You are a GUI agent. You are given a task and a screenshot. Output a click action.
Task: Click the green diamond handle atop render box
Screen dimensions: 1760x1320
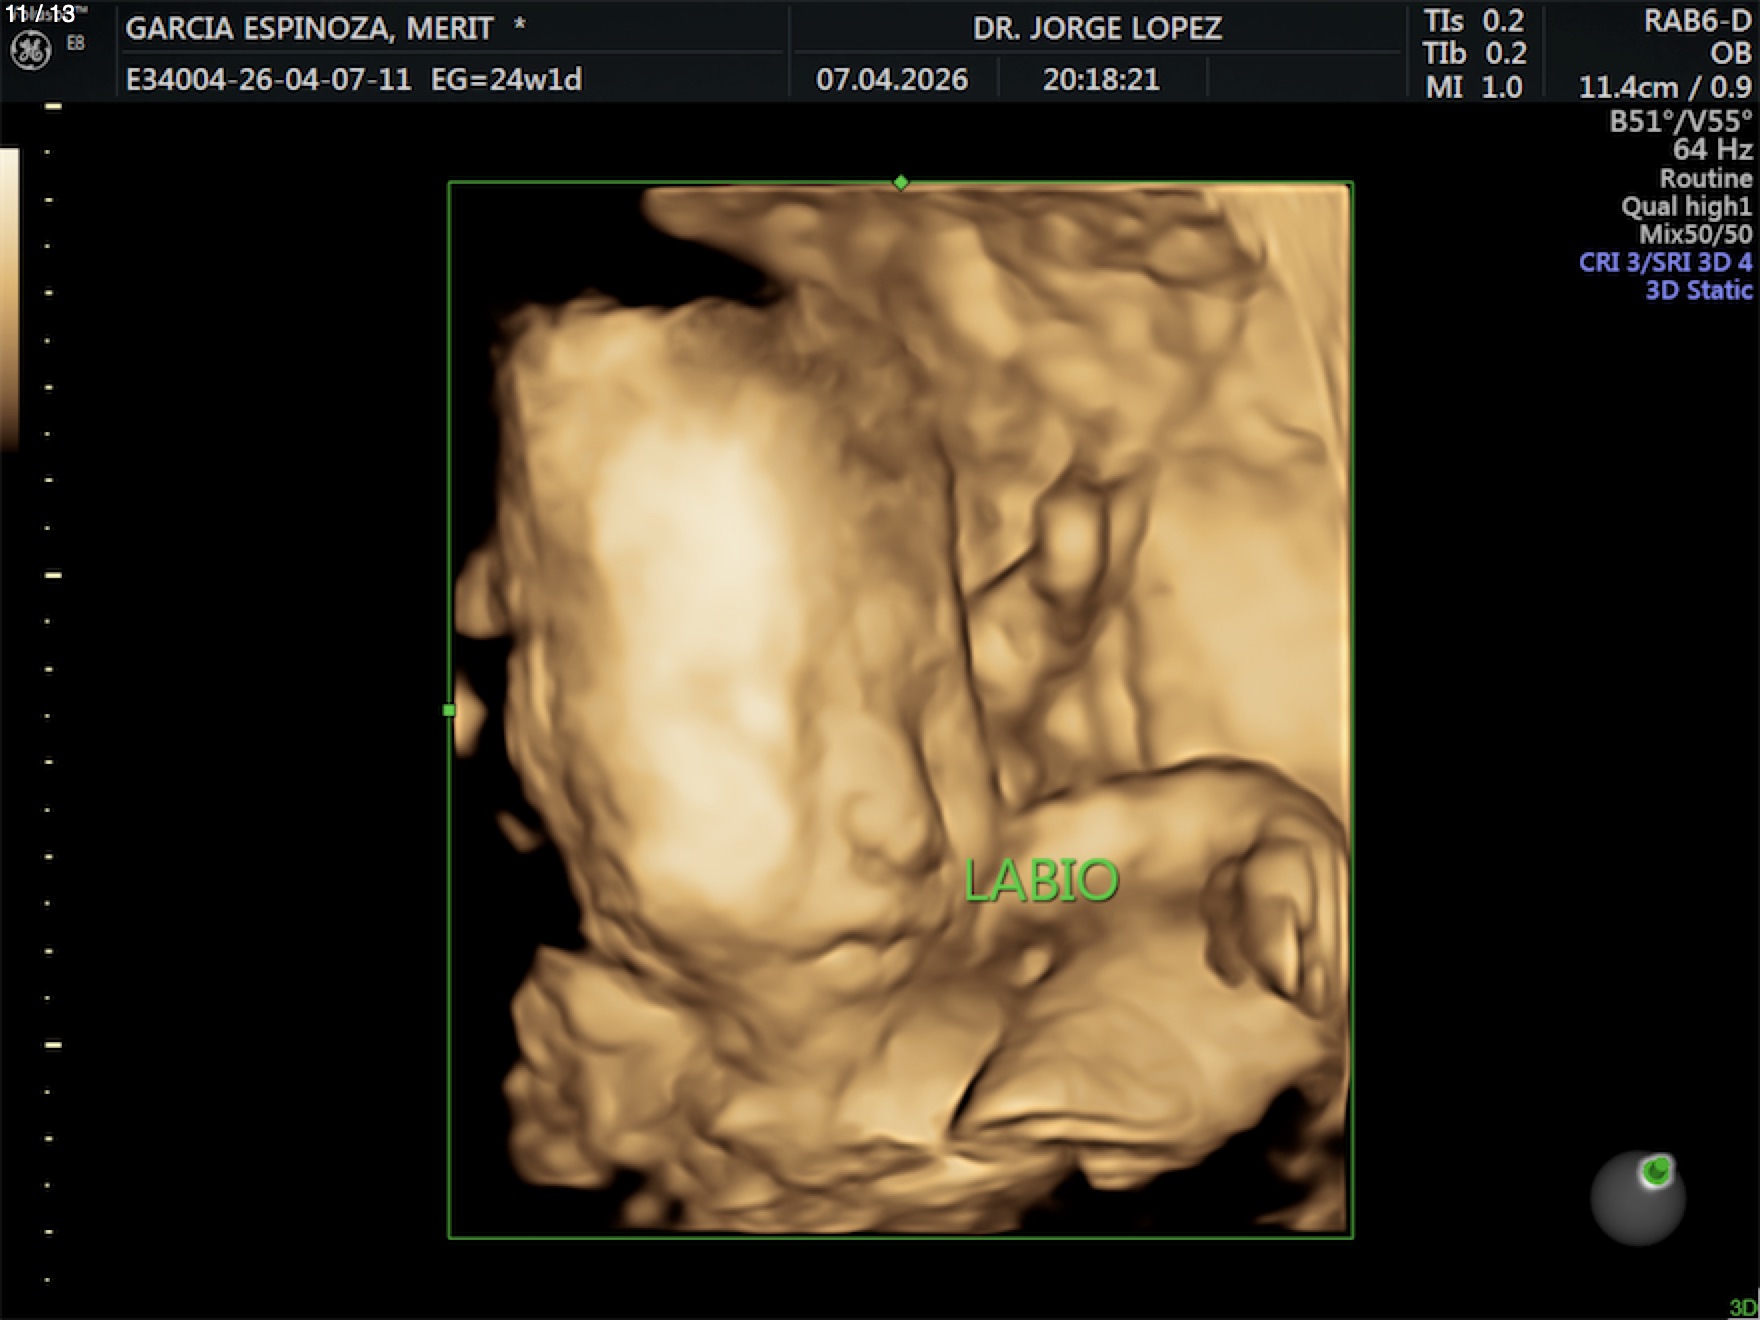901,182
